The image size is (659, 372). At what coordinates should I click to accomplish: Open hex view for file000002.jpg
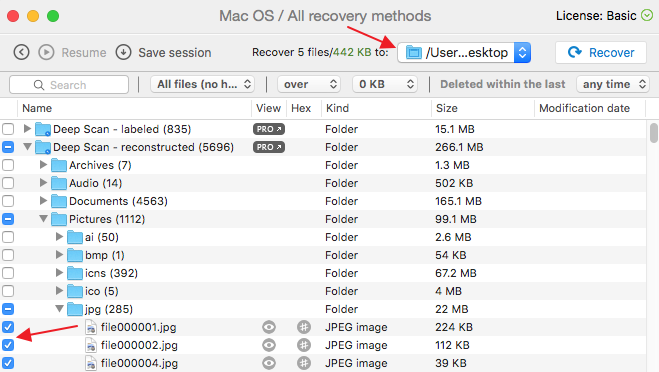[304, 345]
